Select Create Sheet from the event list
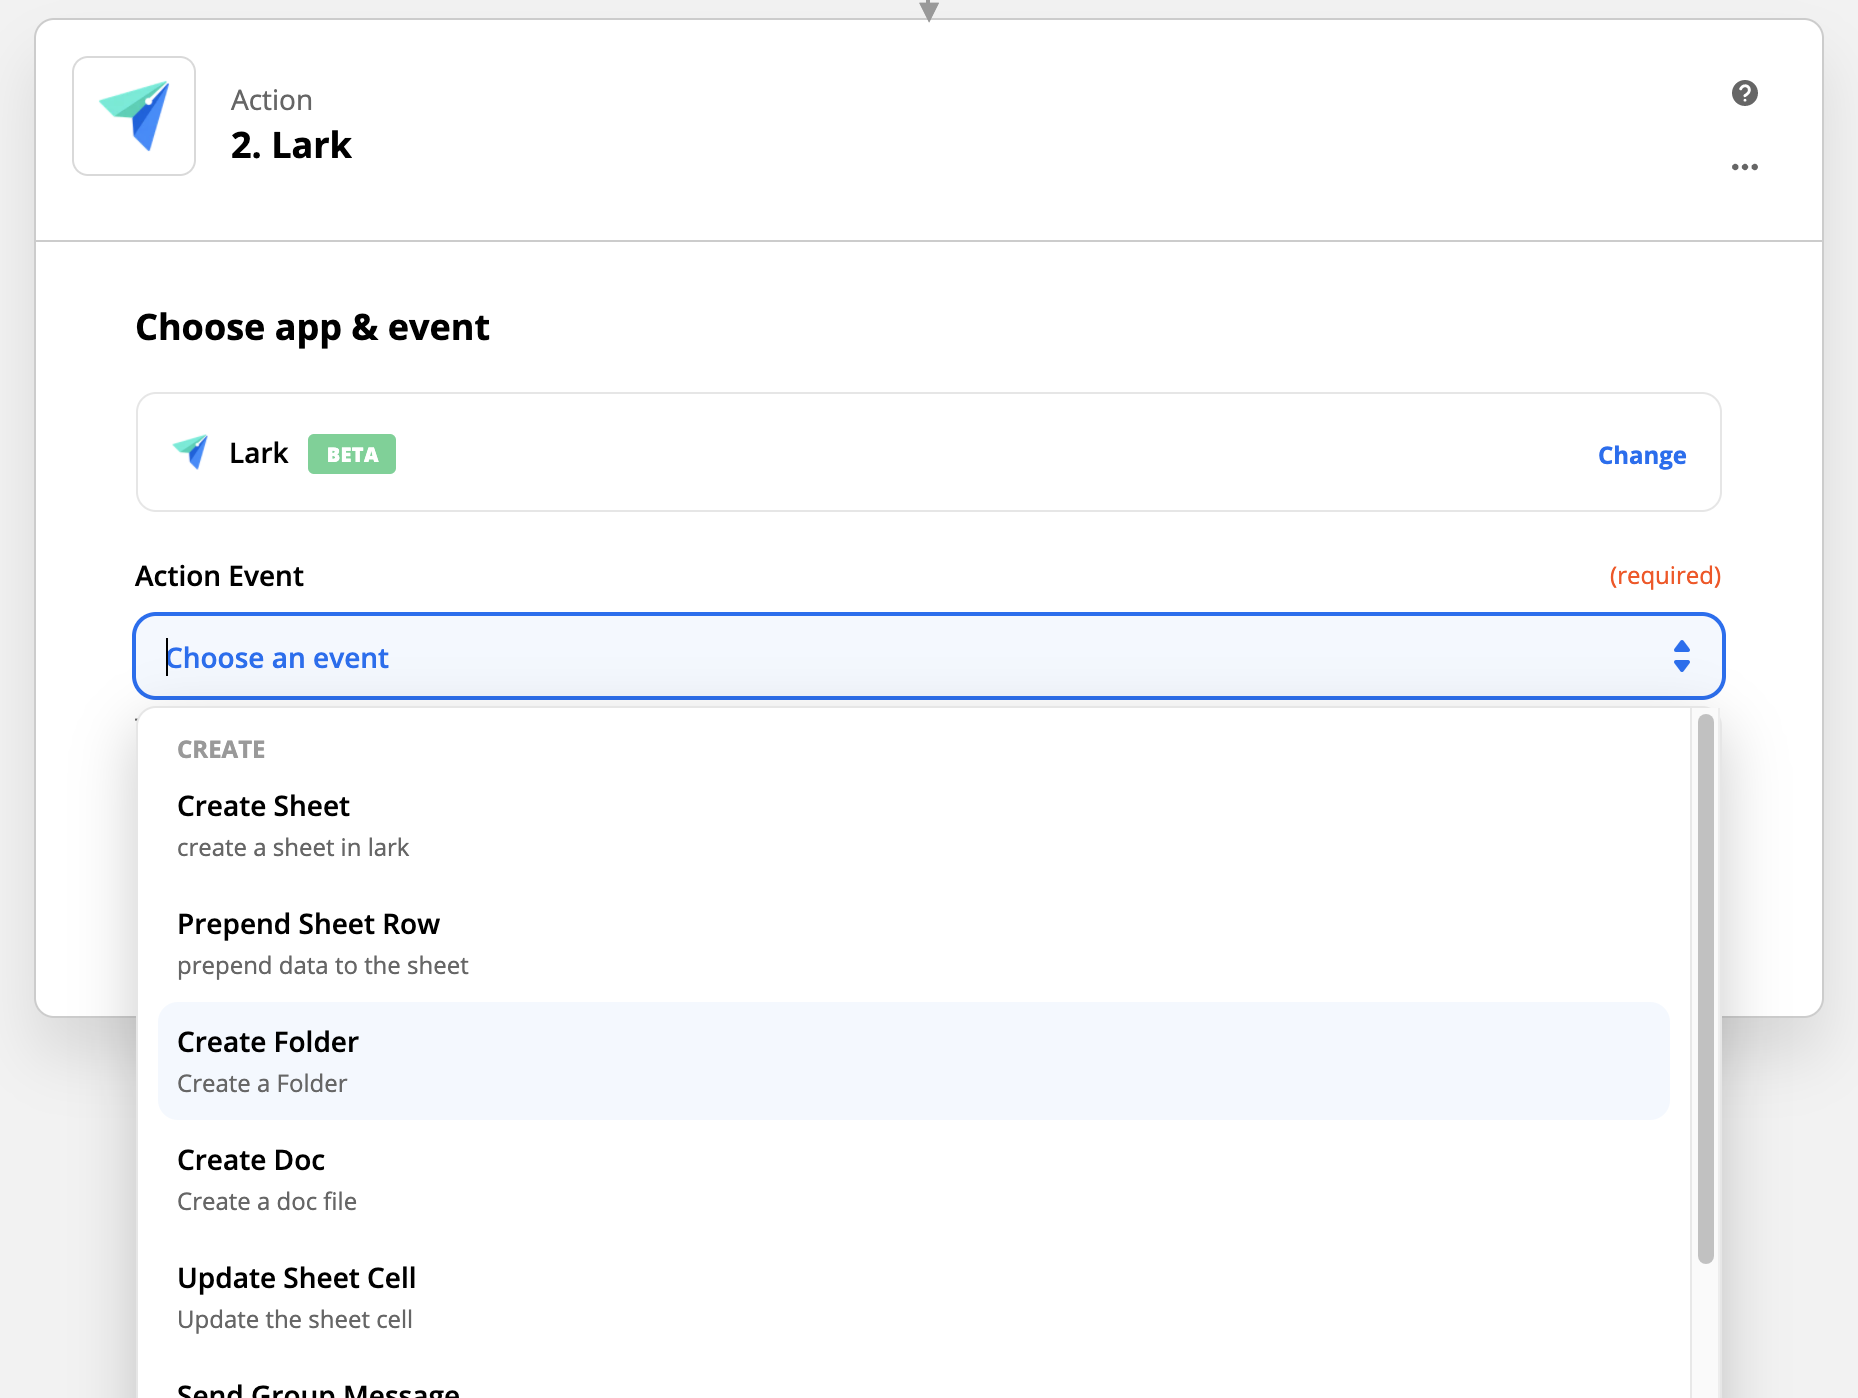 pyautogui.click(x=263, y=805)
